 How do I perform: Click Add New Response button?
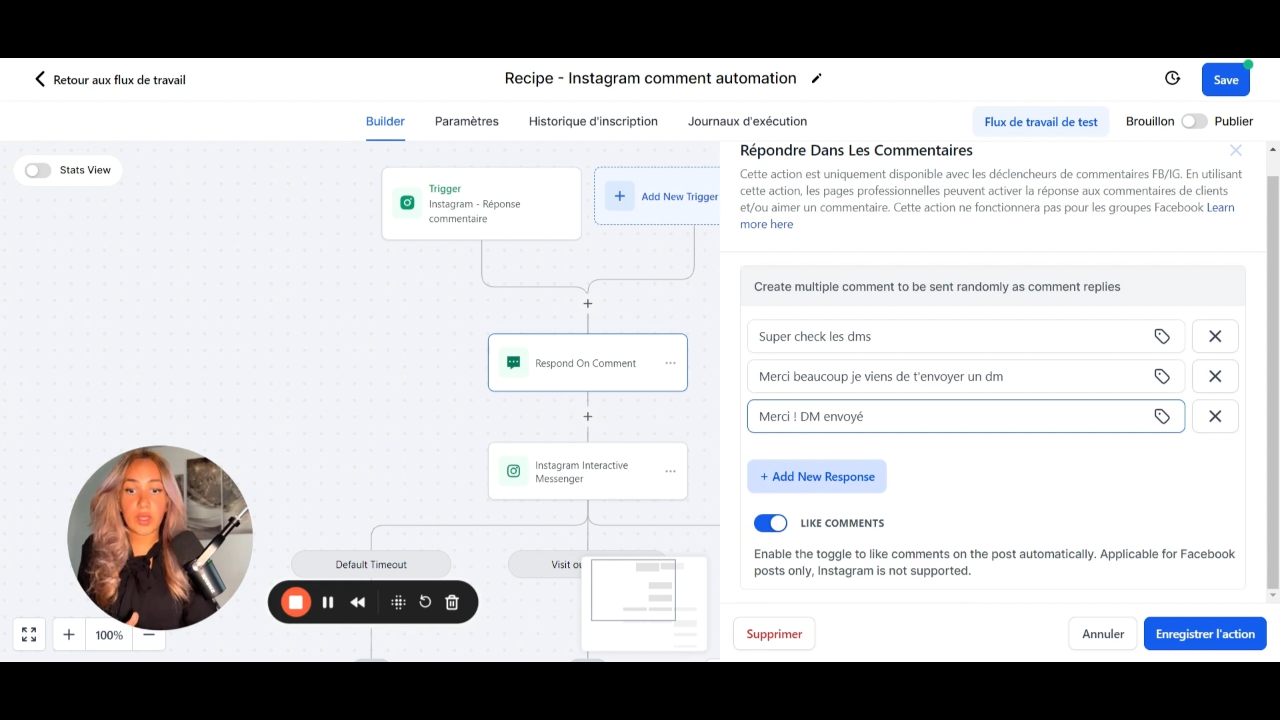(x=817, y=476)
